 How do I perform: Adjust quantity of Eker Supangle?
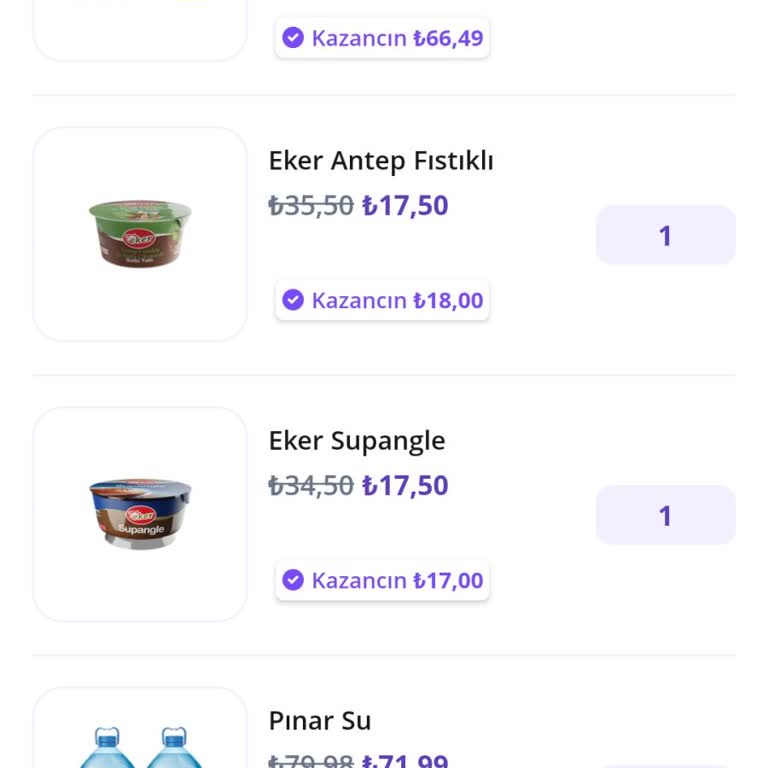point(665,515)
